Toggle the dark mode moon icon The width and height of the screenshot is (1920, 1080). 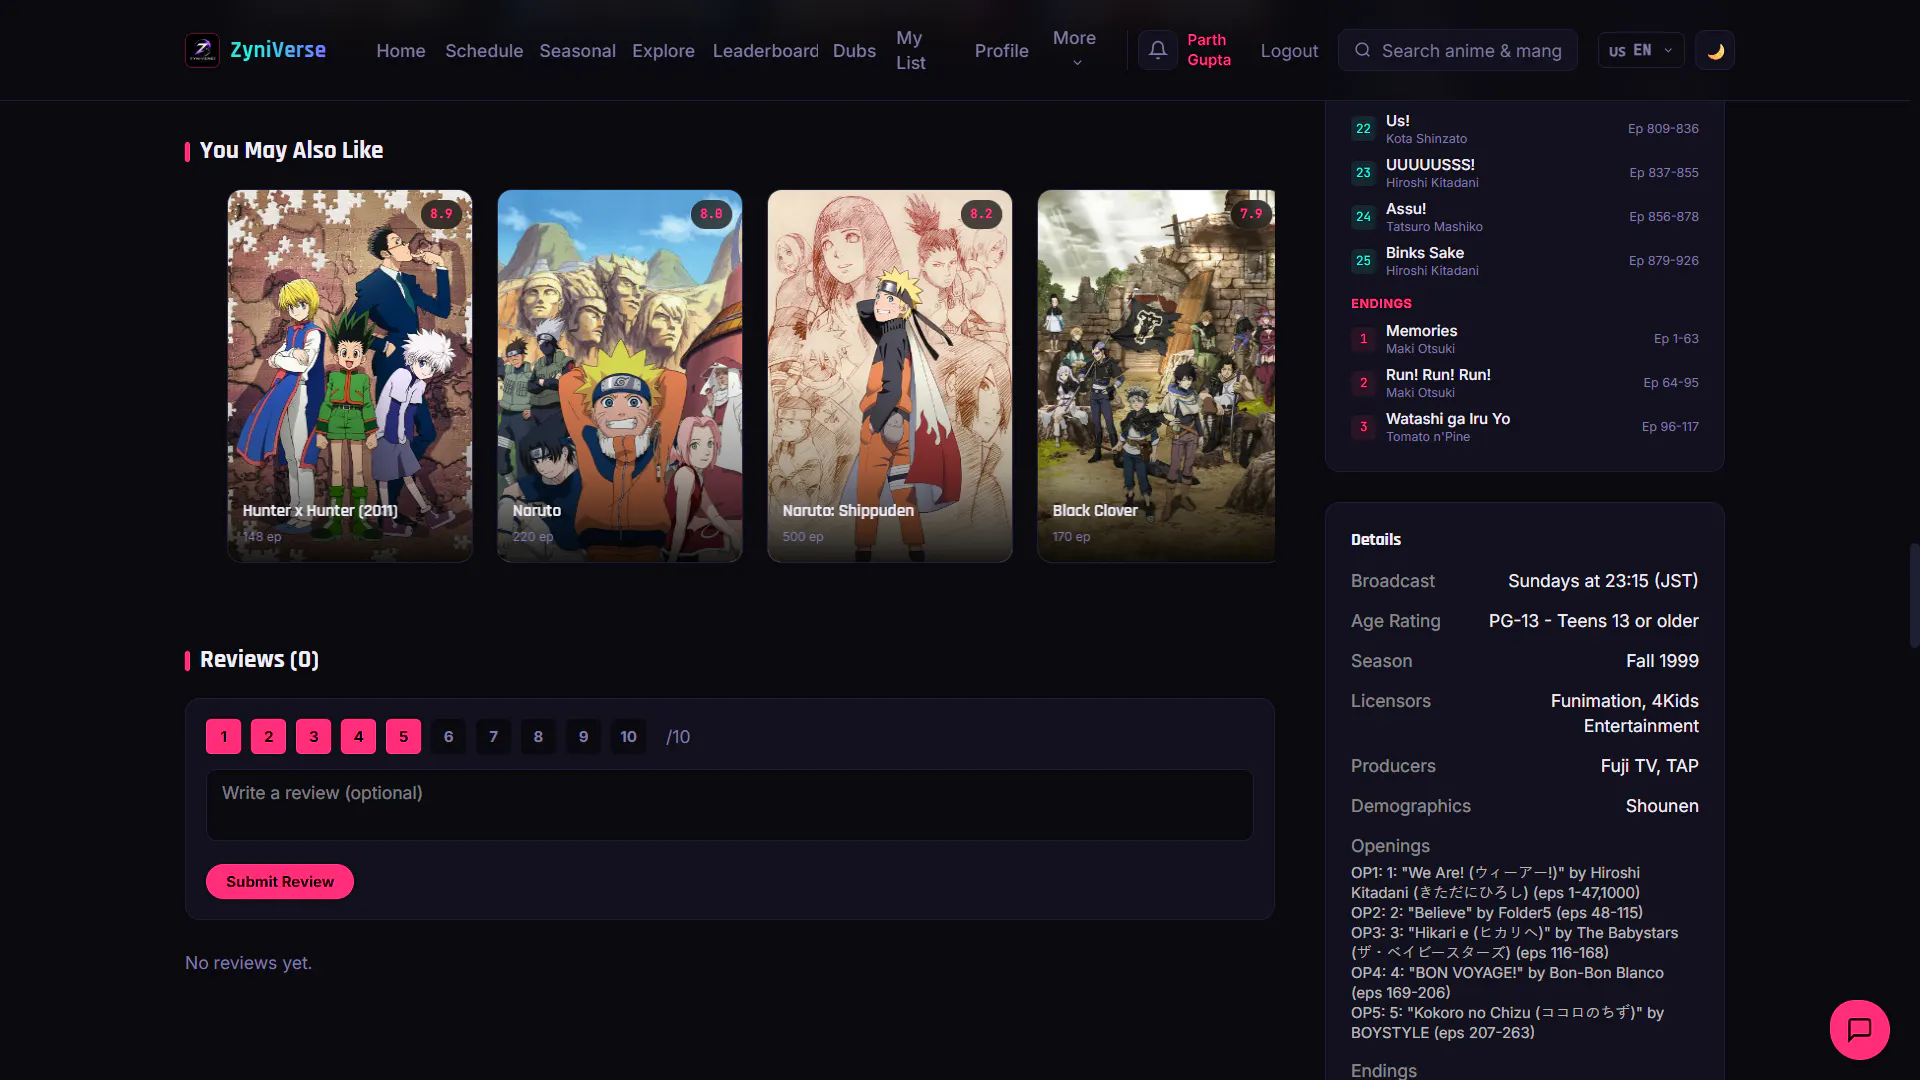pos(1715,50)
